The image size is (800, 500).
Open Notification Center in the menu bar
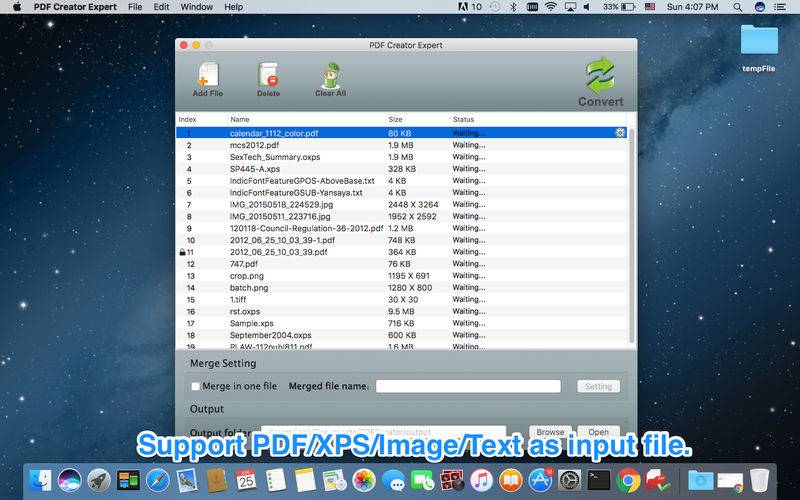pyautogui.click(x=780, y=7)
